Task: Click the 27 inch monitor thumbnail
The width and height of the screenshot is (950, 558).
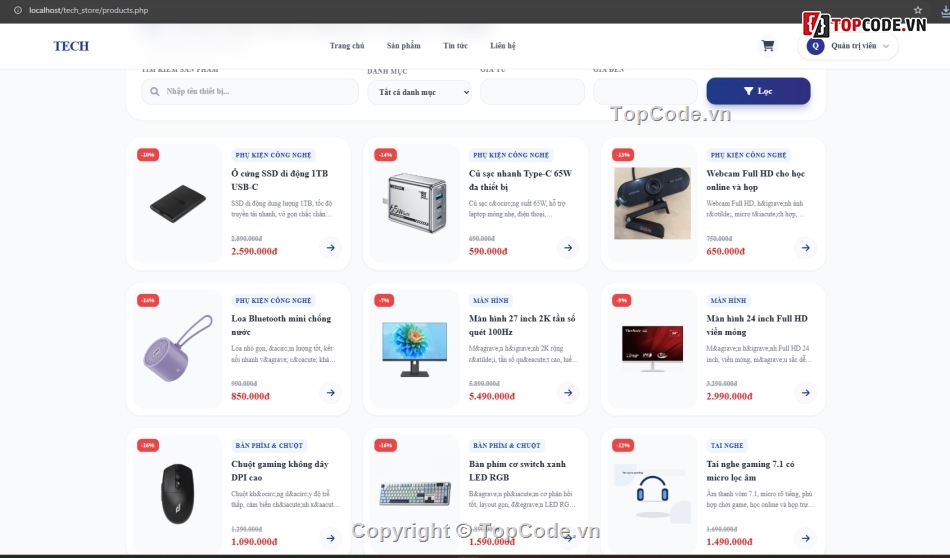Action: tap(415, 349)
